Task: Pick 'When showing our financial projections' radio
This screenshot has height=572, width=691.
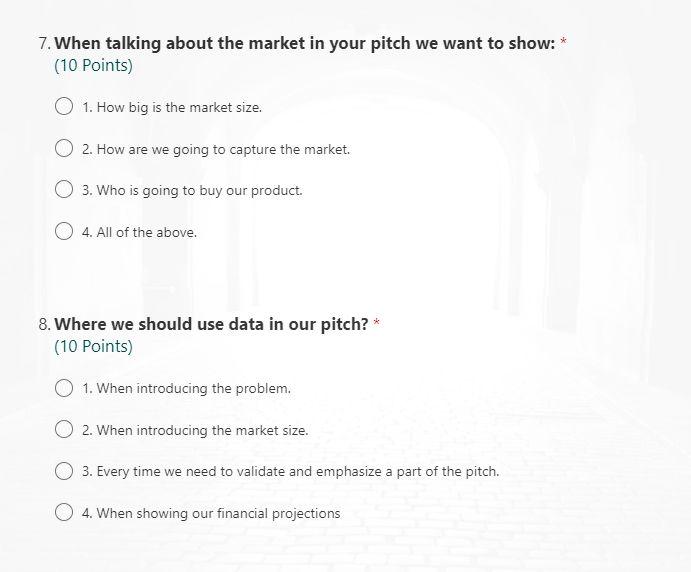Action: [64, 512]
